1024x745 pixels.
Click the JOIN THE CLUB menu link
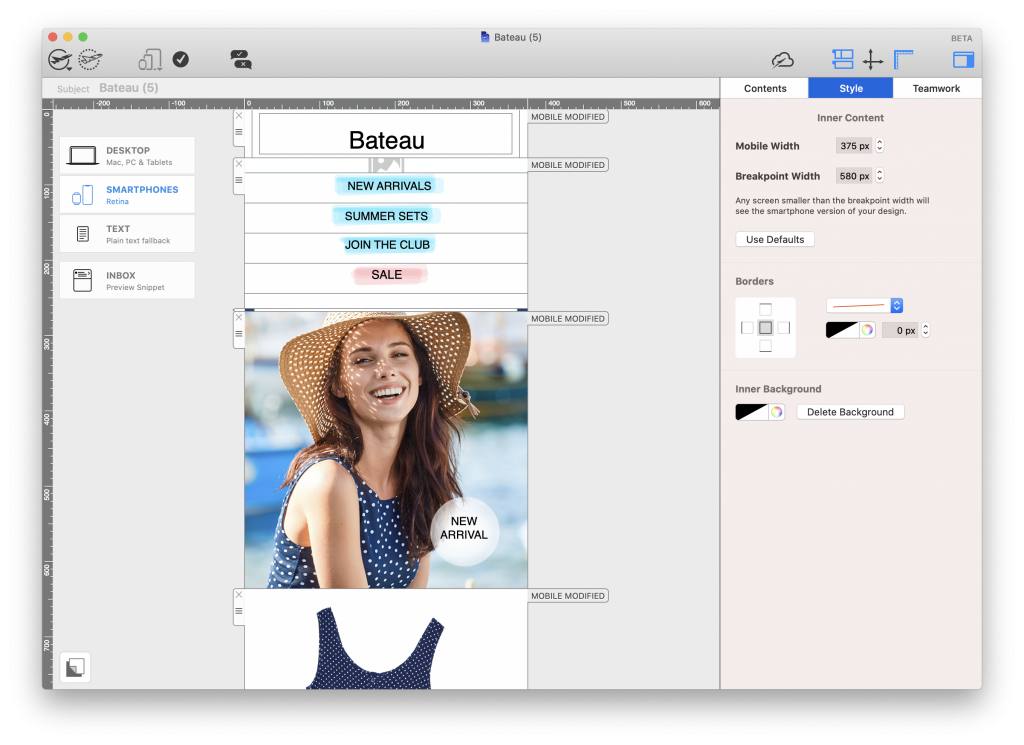387,245
